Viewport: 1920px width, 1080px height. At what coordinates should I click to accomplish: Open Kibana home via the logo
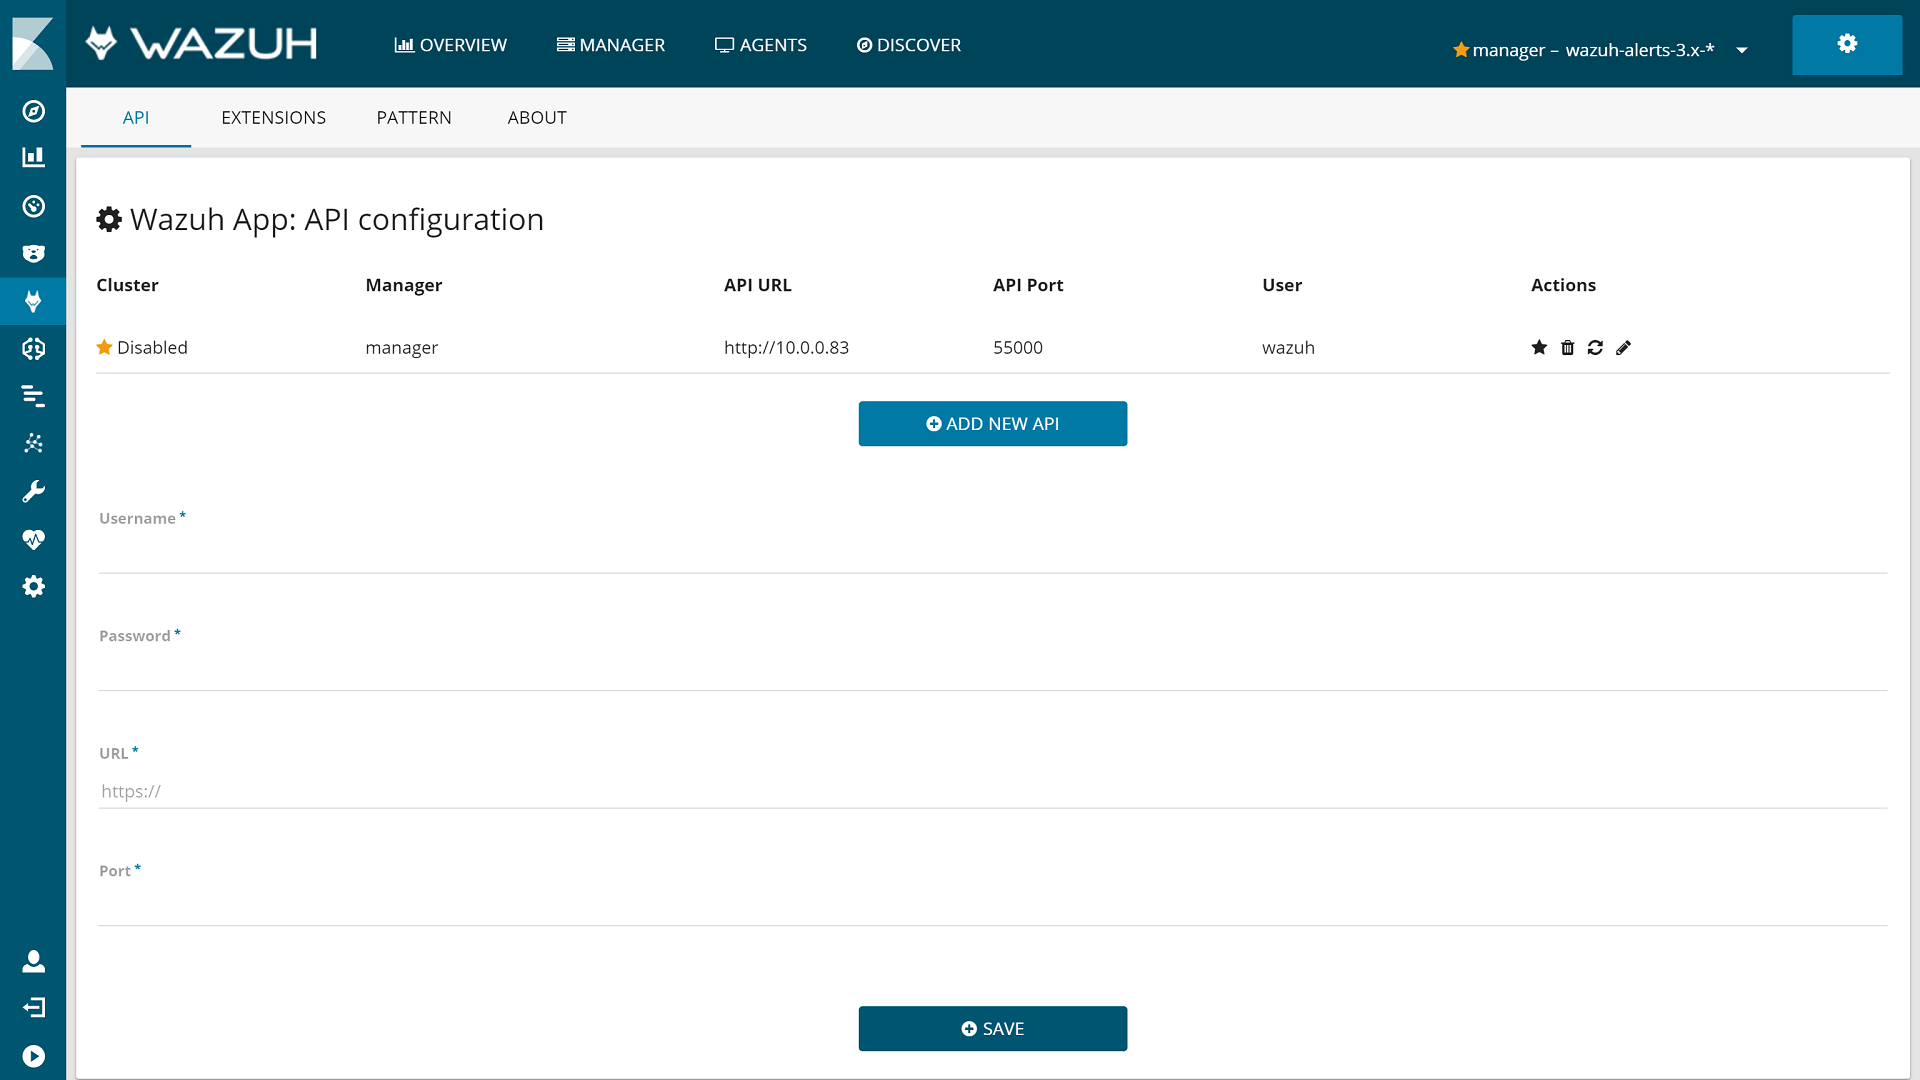(x=33, y=43)
